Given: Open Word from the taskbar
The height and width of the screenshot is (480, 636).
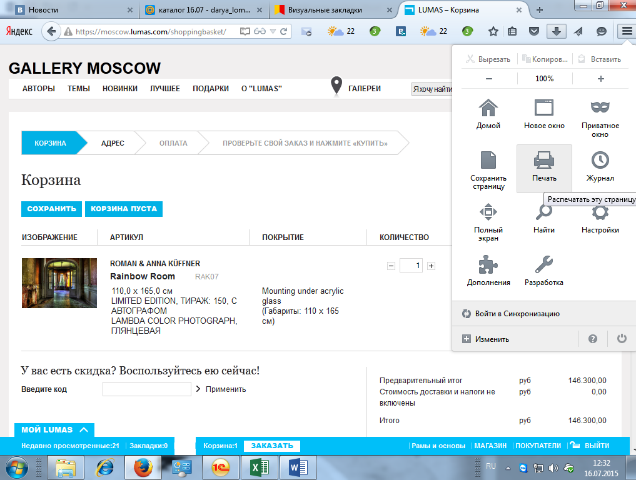Looking at the screenshot, I should 298,468.
